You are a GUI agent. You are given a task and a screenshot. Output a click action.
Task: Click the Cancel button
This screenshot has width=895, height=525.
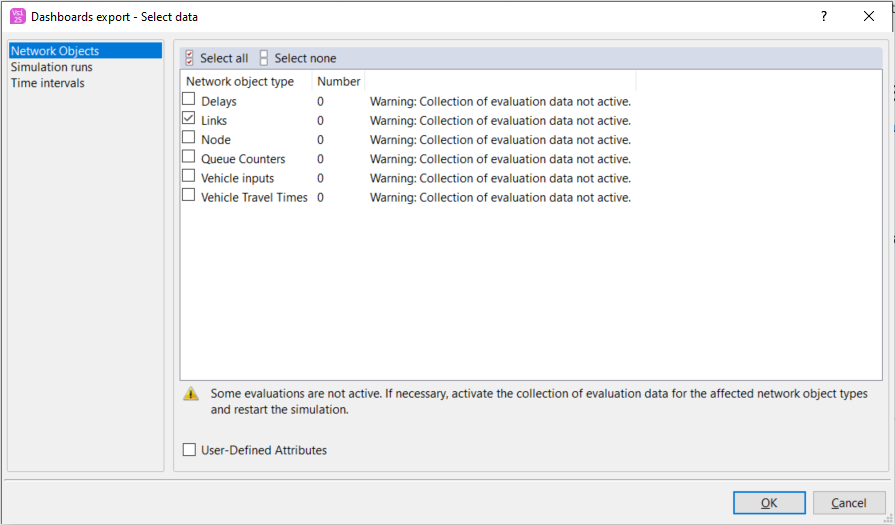point(849,503)
